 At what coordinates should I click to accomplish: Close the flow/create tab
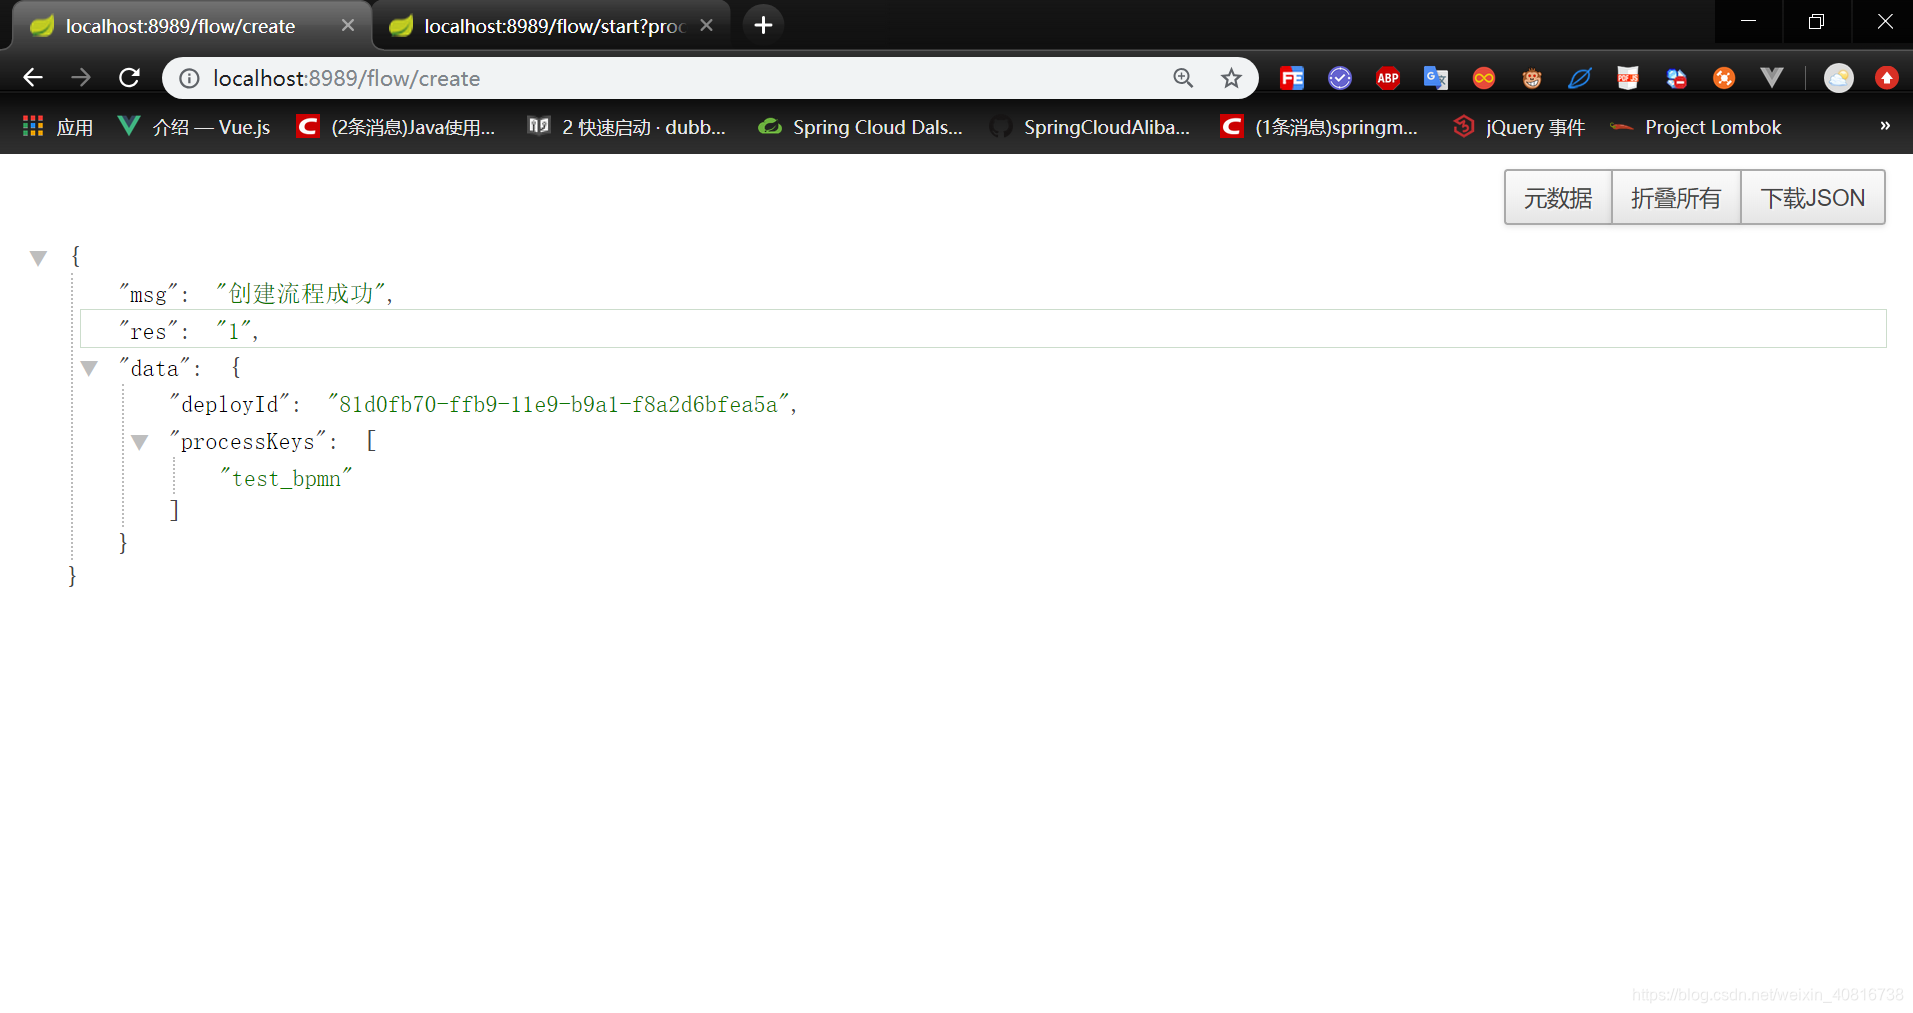coord(348,25)
